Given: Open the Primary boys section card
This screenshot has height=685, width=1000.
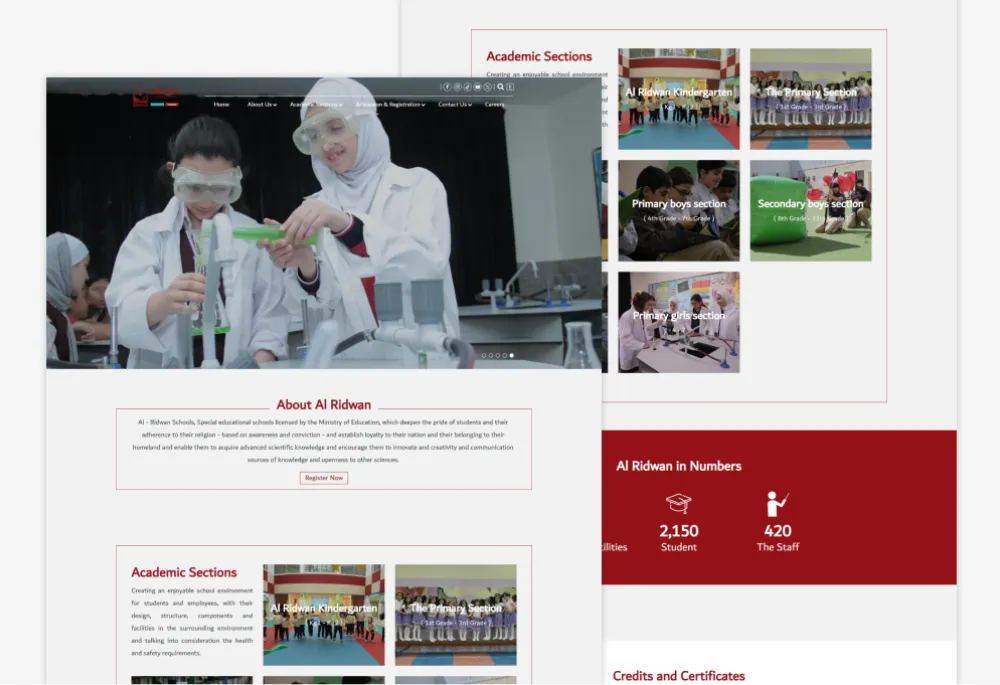Looking at the screenshot, I should [679, 210].
